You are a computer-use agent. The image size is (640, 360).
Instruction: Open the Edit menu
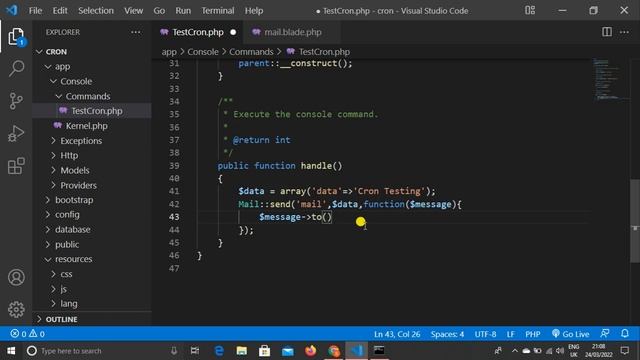[60, 11]
